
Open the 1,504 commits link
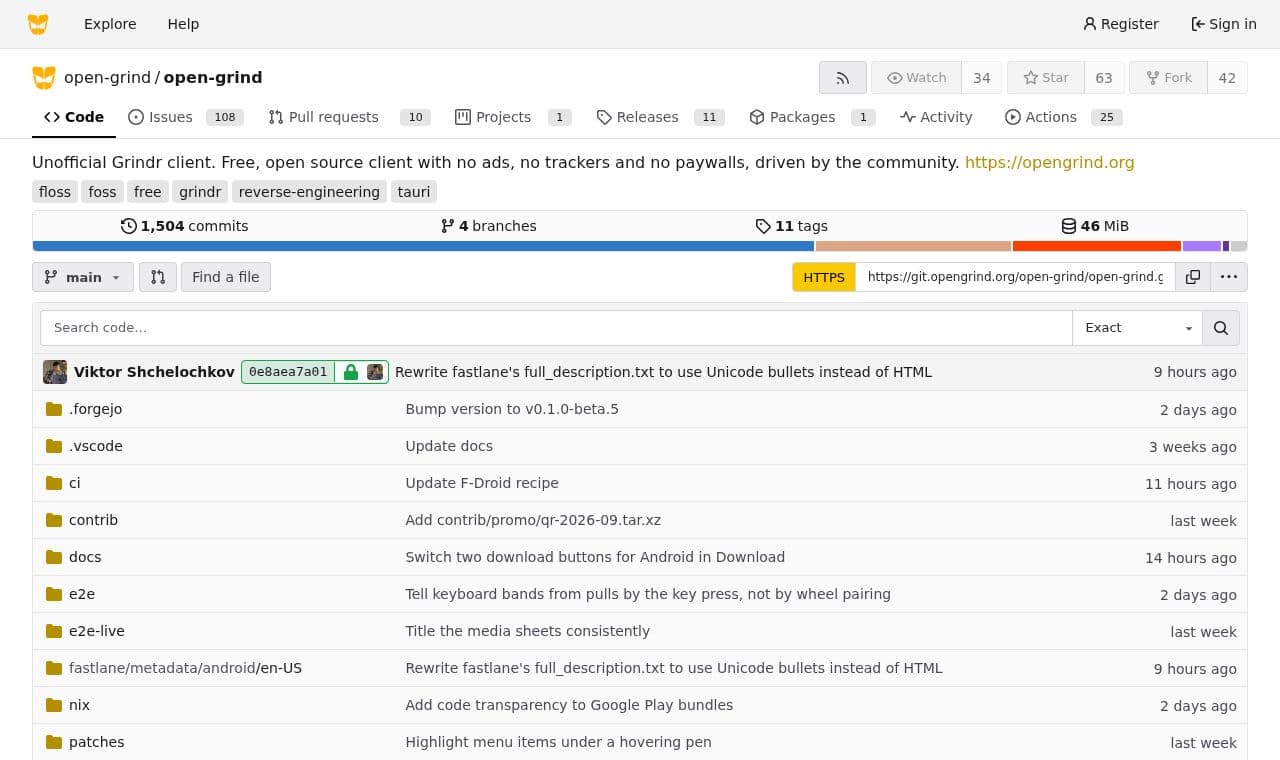184,226
